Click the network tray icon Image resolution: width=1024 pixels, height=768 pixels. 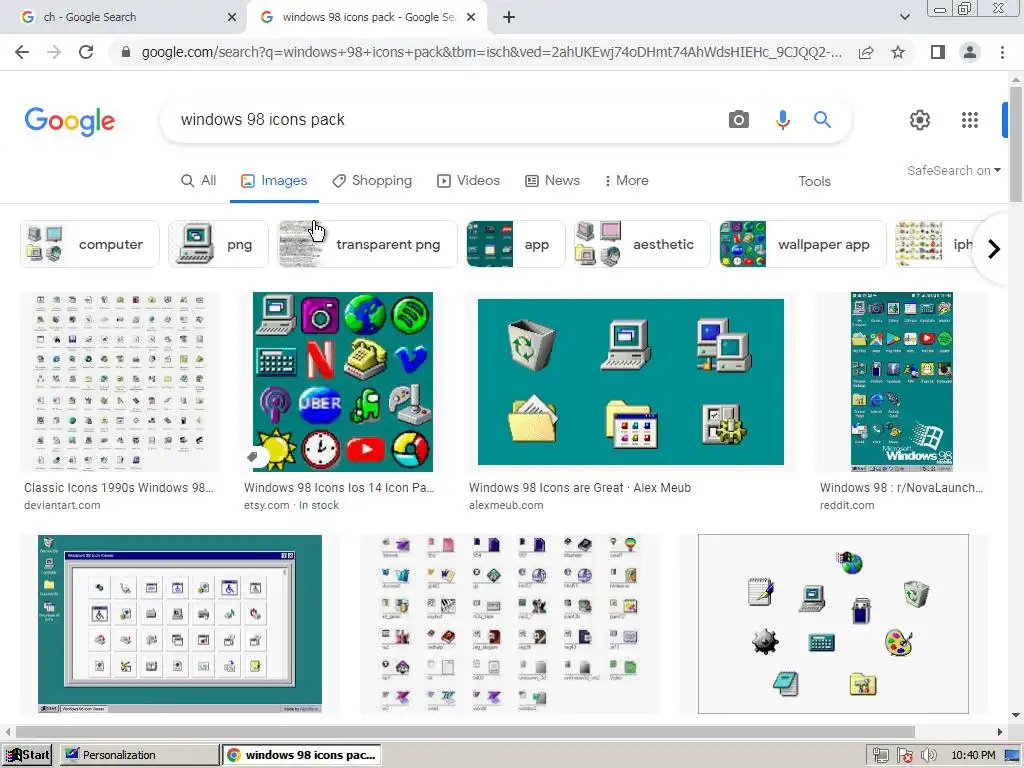click(x=880, y=756)
